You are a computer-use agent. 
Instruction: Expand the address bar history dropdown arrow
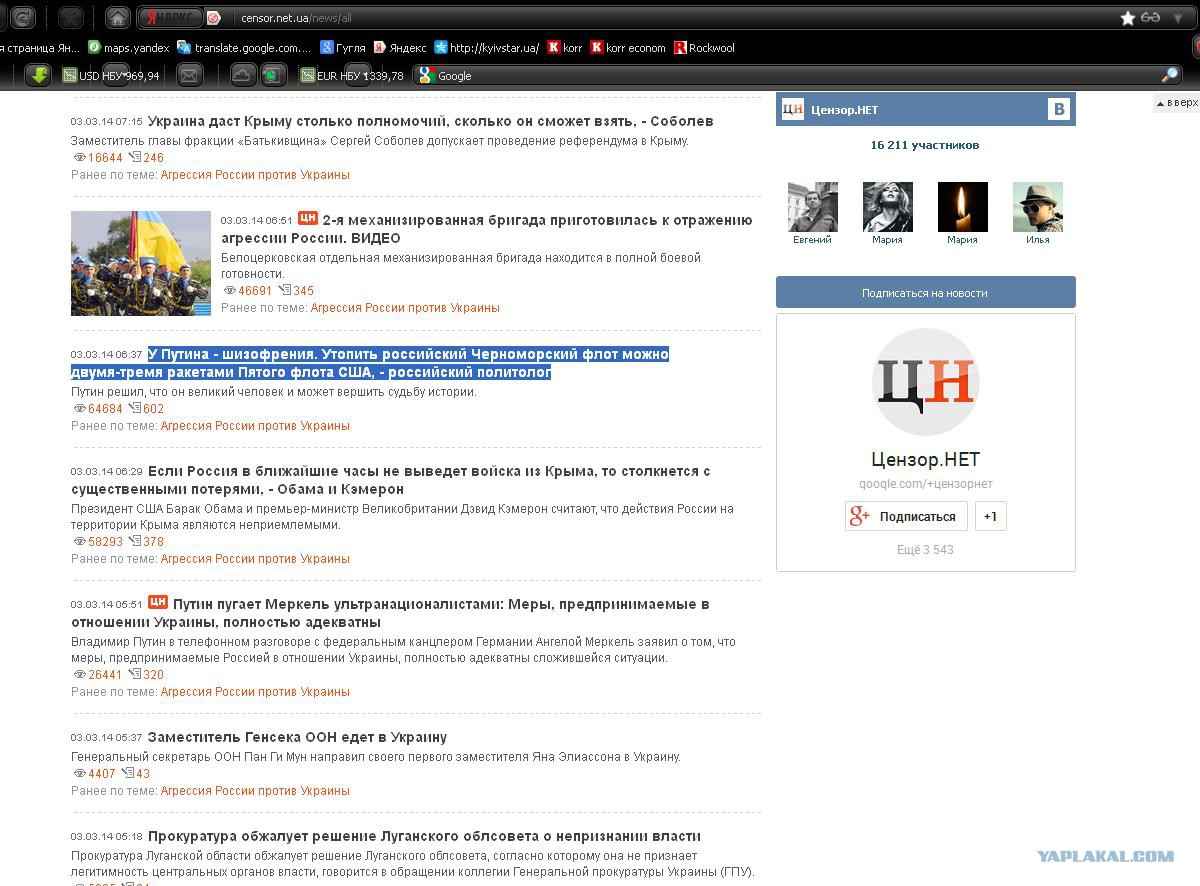(x=1178, y=18)
